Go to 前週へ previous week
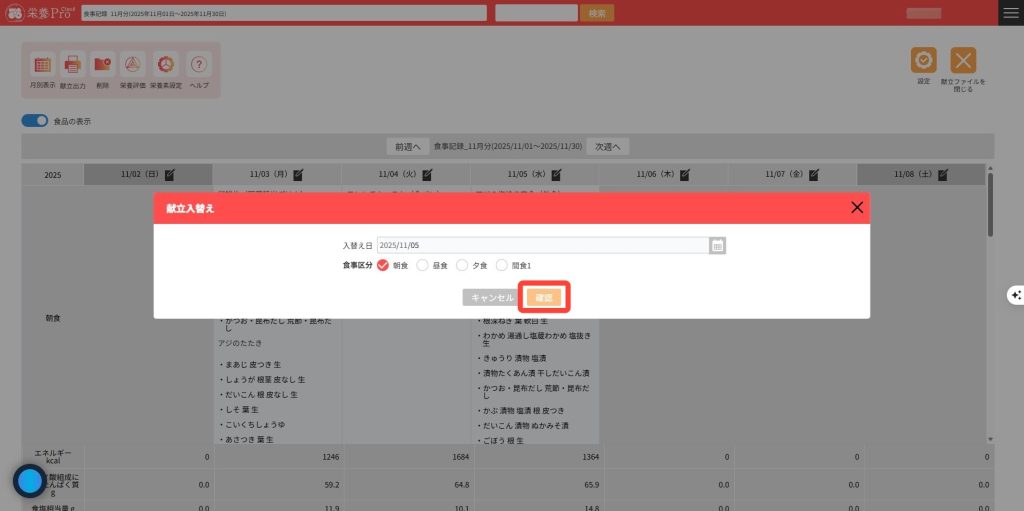This screenshot has height=511, width=1024. point(408,146)
